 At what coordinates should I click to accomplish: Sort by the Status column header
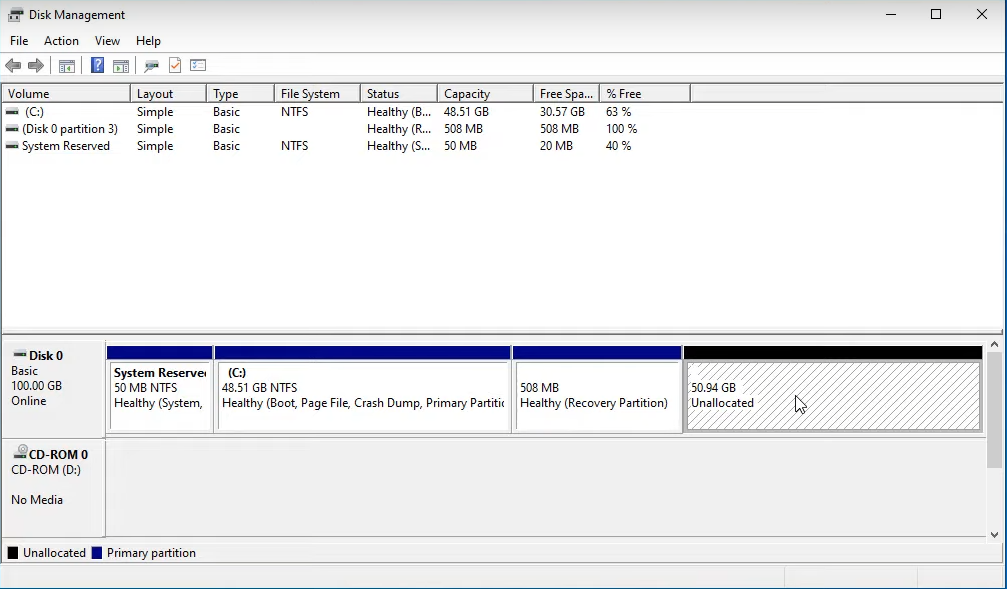coord(399,94)
